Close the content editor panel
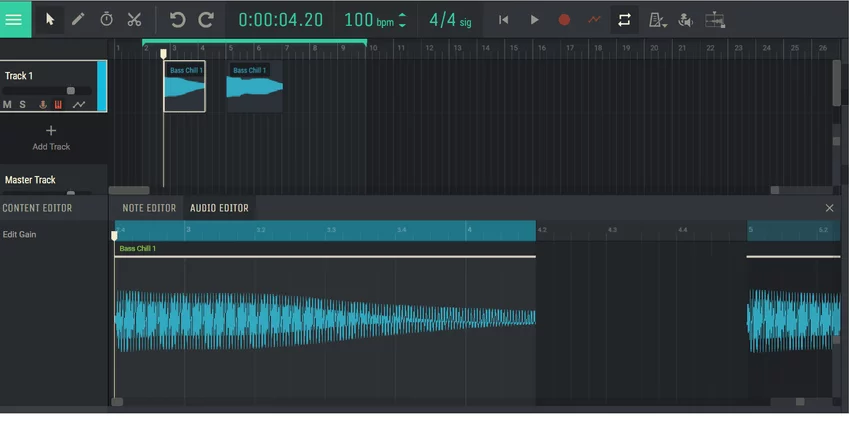This screenshot has width=850, height=428. click(x=829, y=208)
